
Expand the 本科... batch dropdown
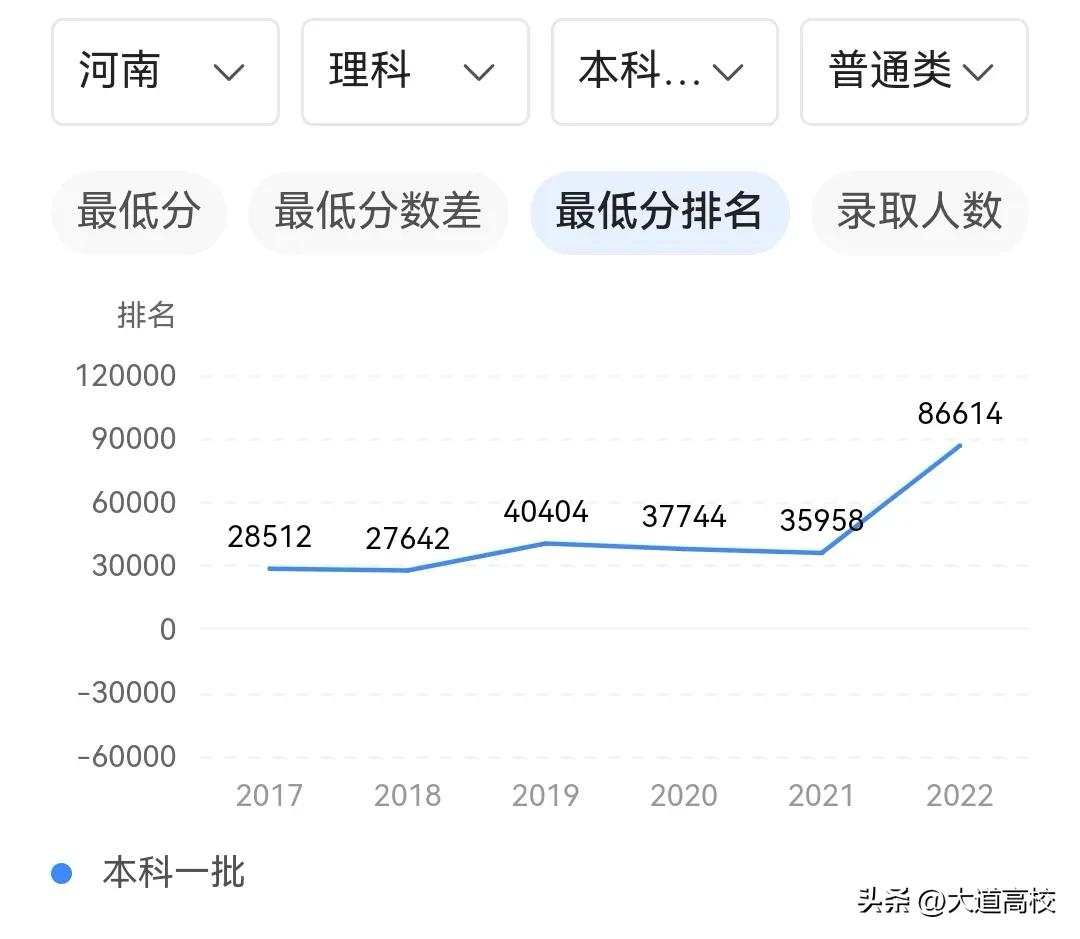[x=665, y=72]
